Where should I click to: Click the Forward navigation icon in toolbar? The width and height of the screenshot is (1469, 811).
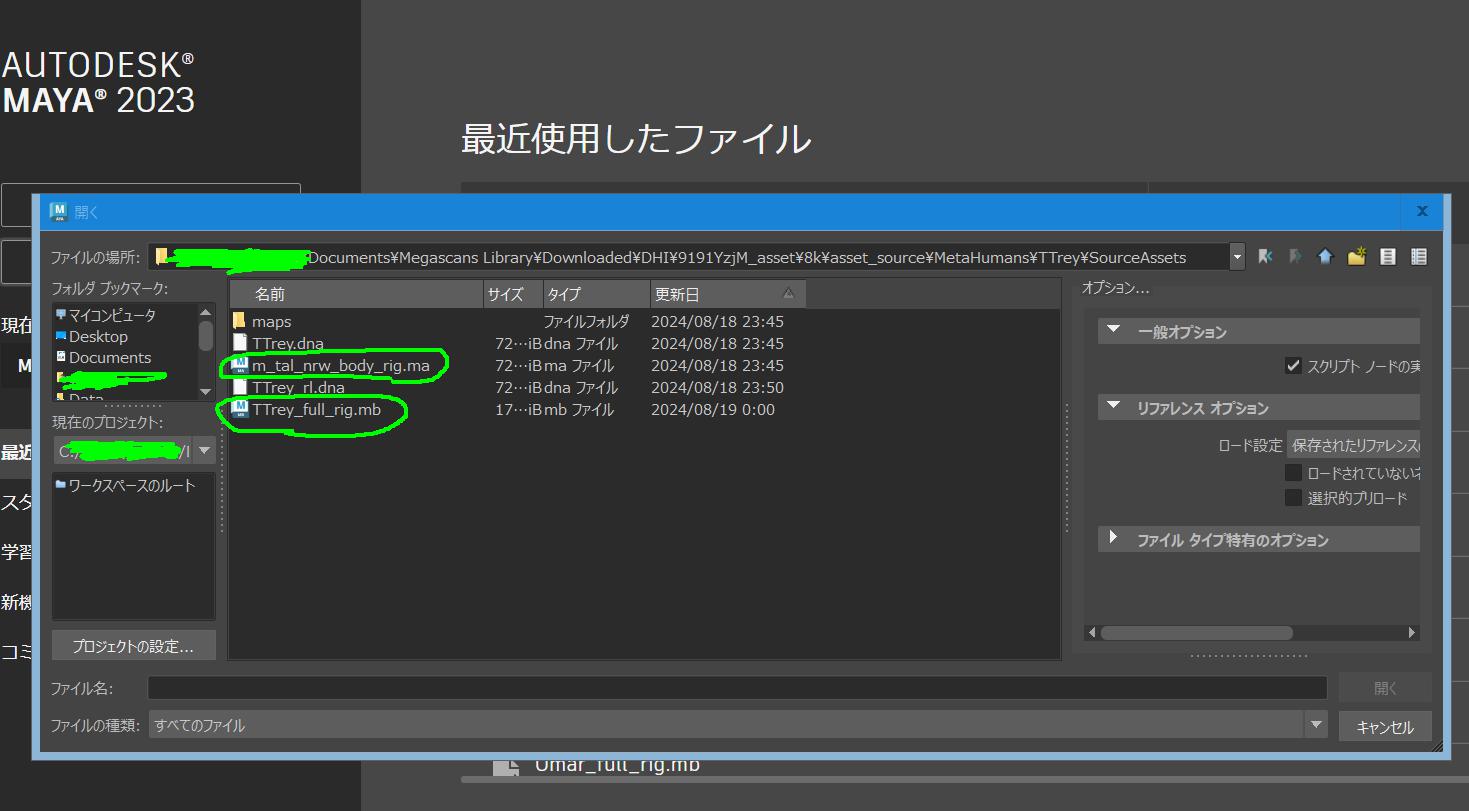(x=1295, y=257)
